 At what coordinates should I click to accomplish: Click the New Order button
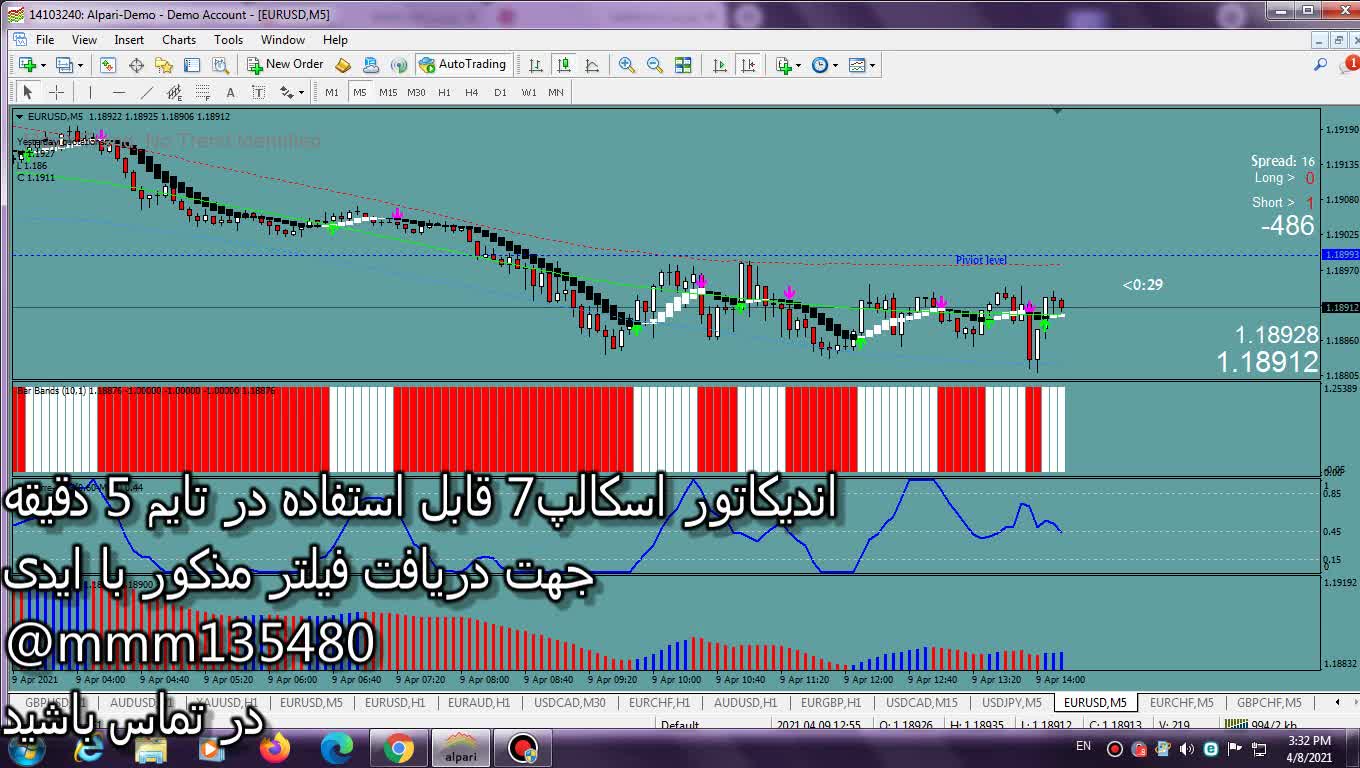(285, 65)
